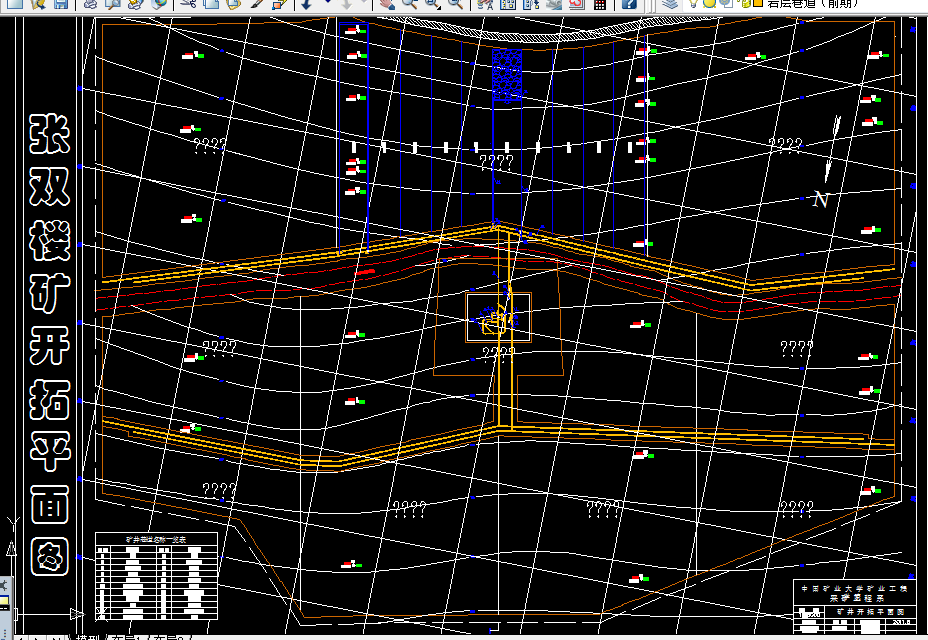Screen dimensions: 928x640
Task: Click the 3D DWF globe icon
Action: [159, 4]
